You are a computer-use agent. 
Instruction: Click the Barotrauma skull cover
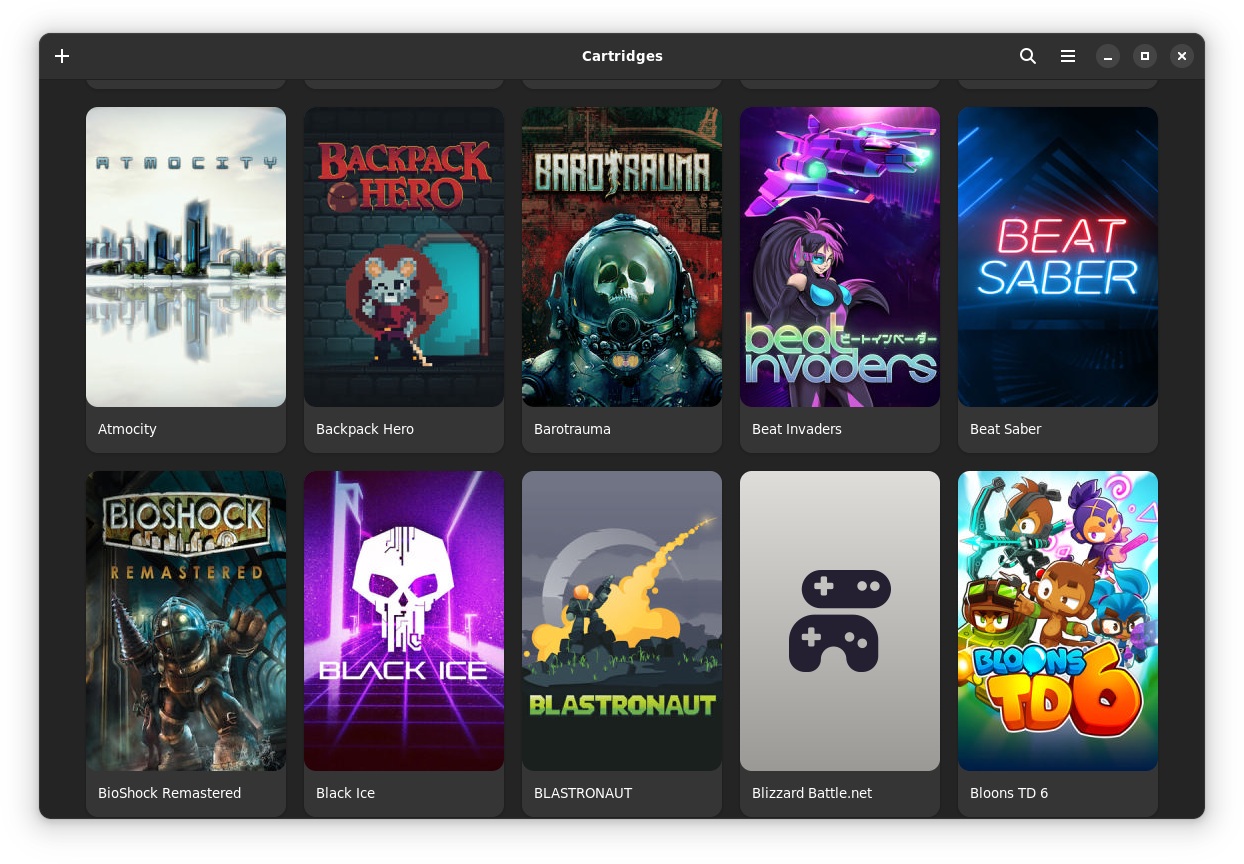[x=622, y=257]
